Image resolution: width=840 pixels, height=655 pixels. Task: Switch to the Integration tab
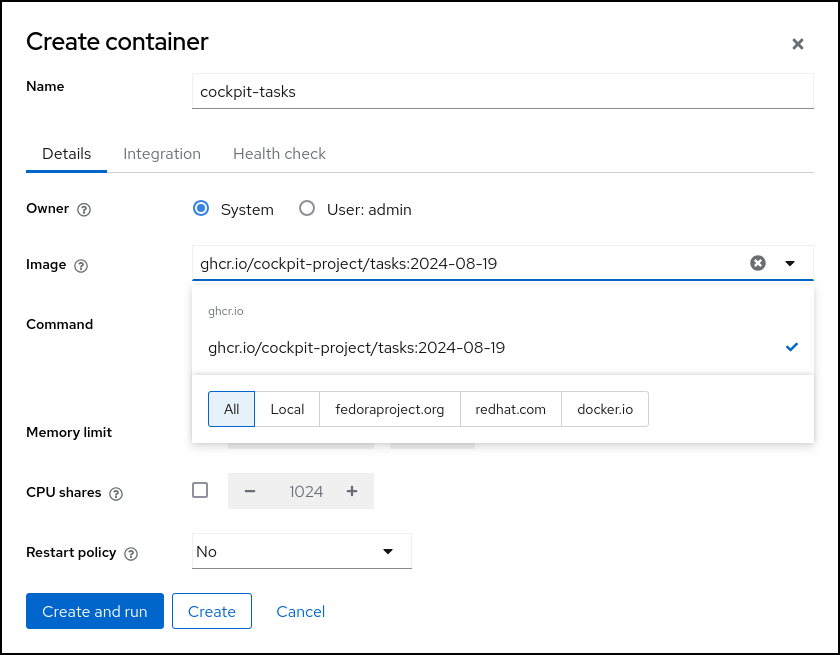[x=162, y=154]
